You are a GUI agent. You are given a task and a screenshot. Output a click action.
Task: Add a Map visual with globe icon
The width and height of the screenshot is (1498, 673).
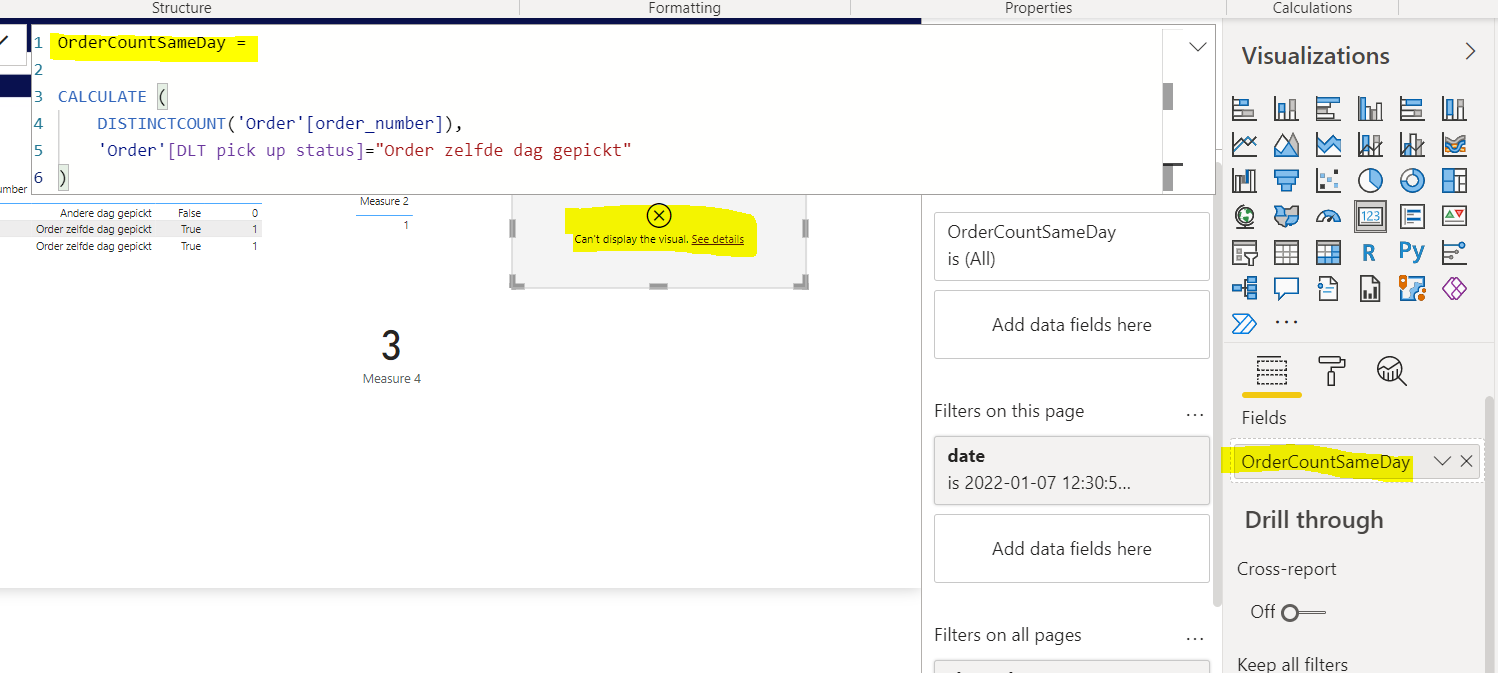point(1244,216)
